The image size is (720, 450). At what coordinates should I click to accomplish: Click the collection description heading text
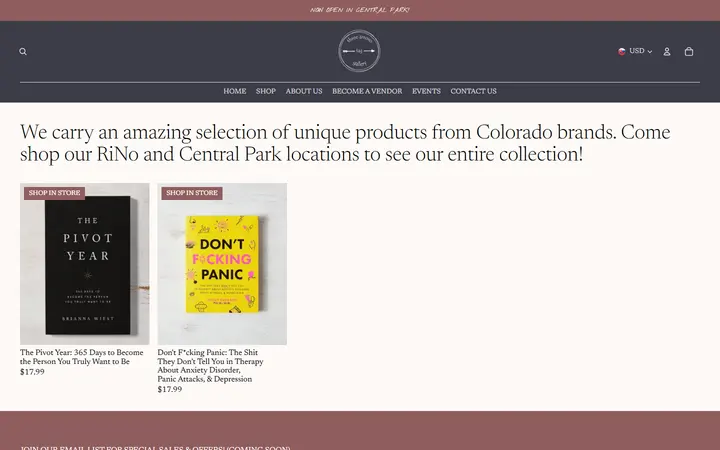pos(345,143)
